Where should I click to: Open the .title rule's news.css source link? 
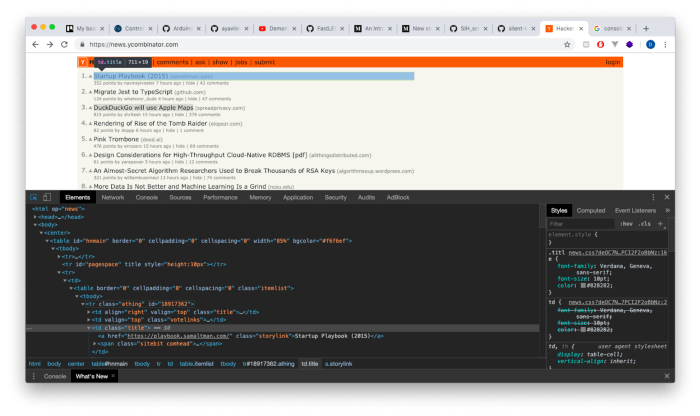(617, 252)
